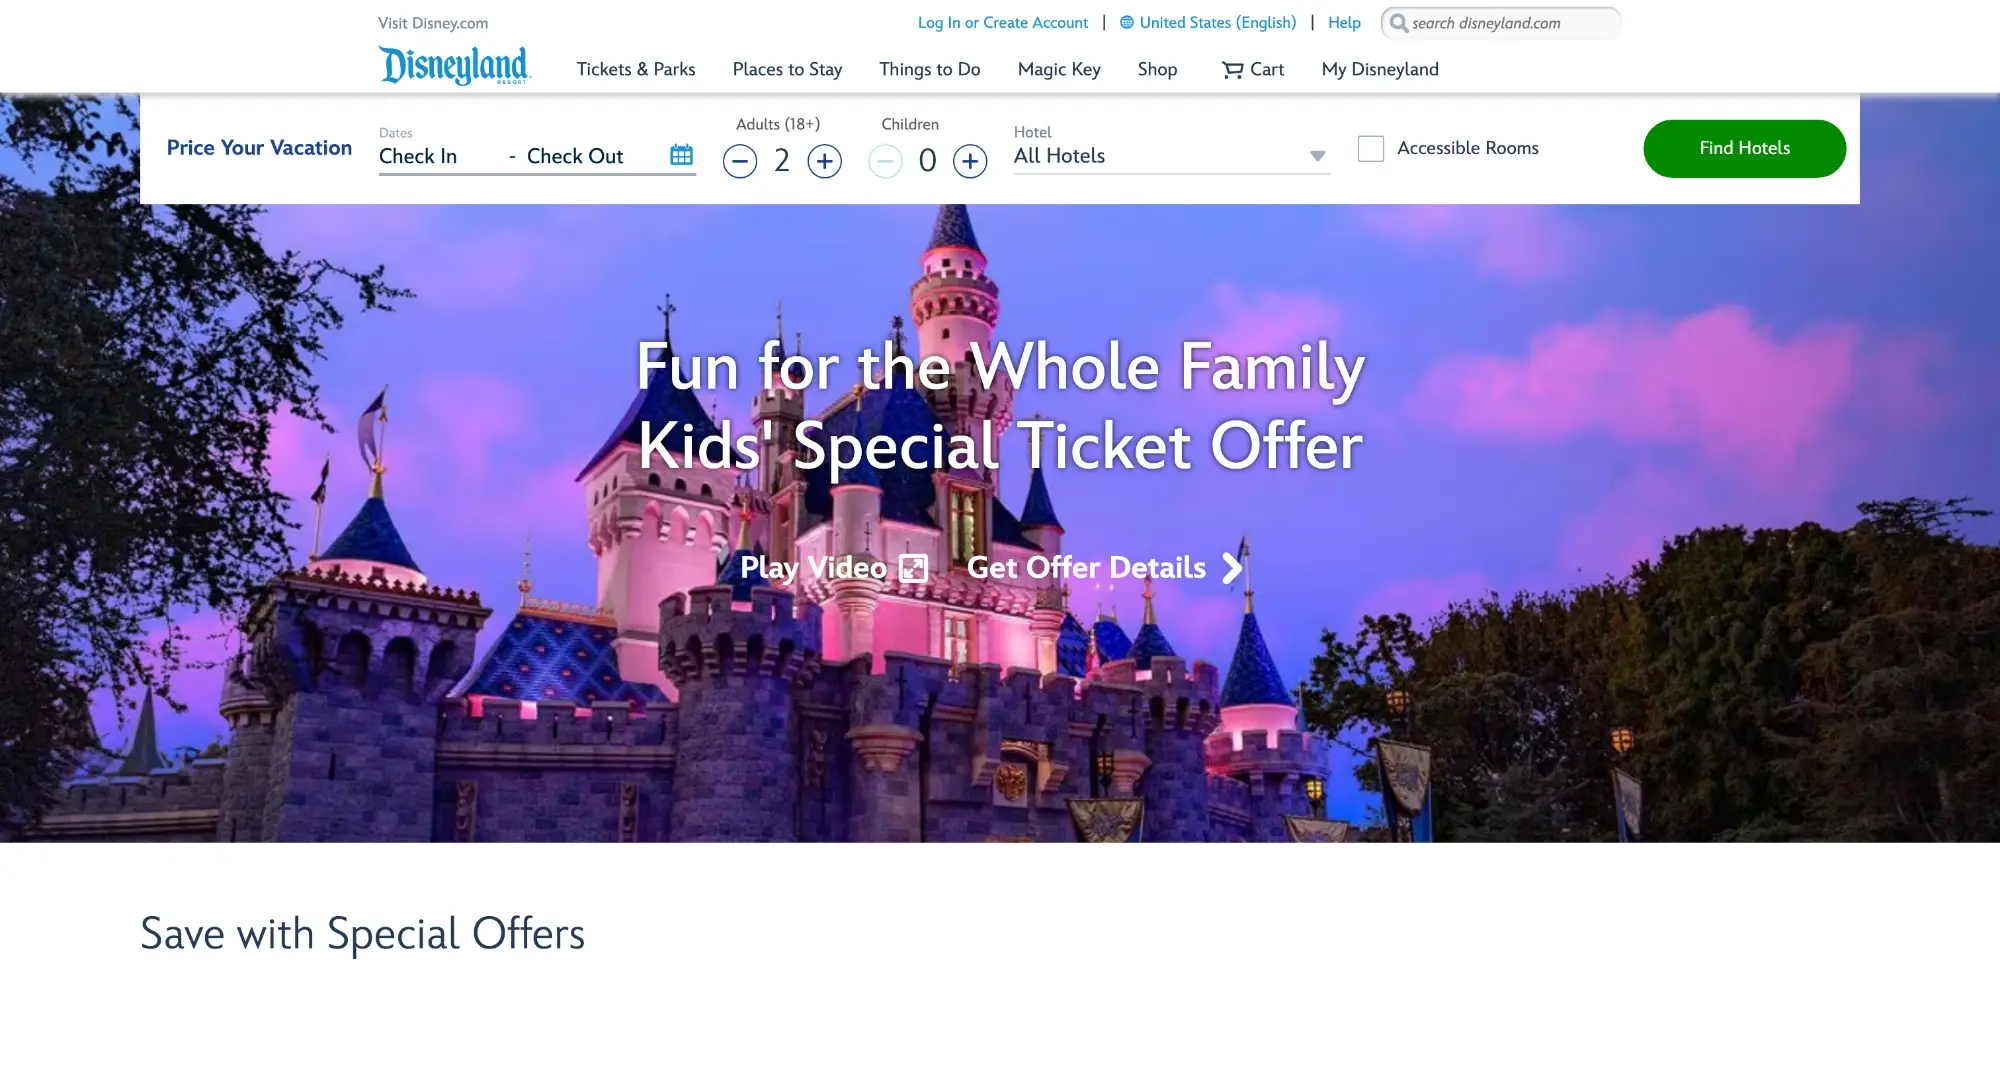Click the Save with Special Offers heading
Screen dimensions: 2000x1072
coord(362,934)
